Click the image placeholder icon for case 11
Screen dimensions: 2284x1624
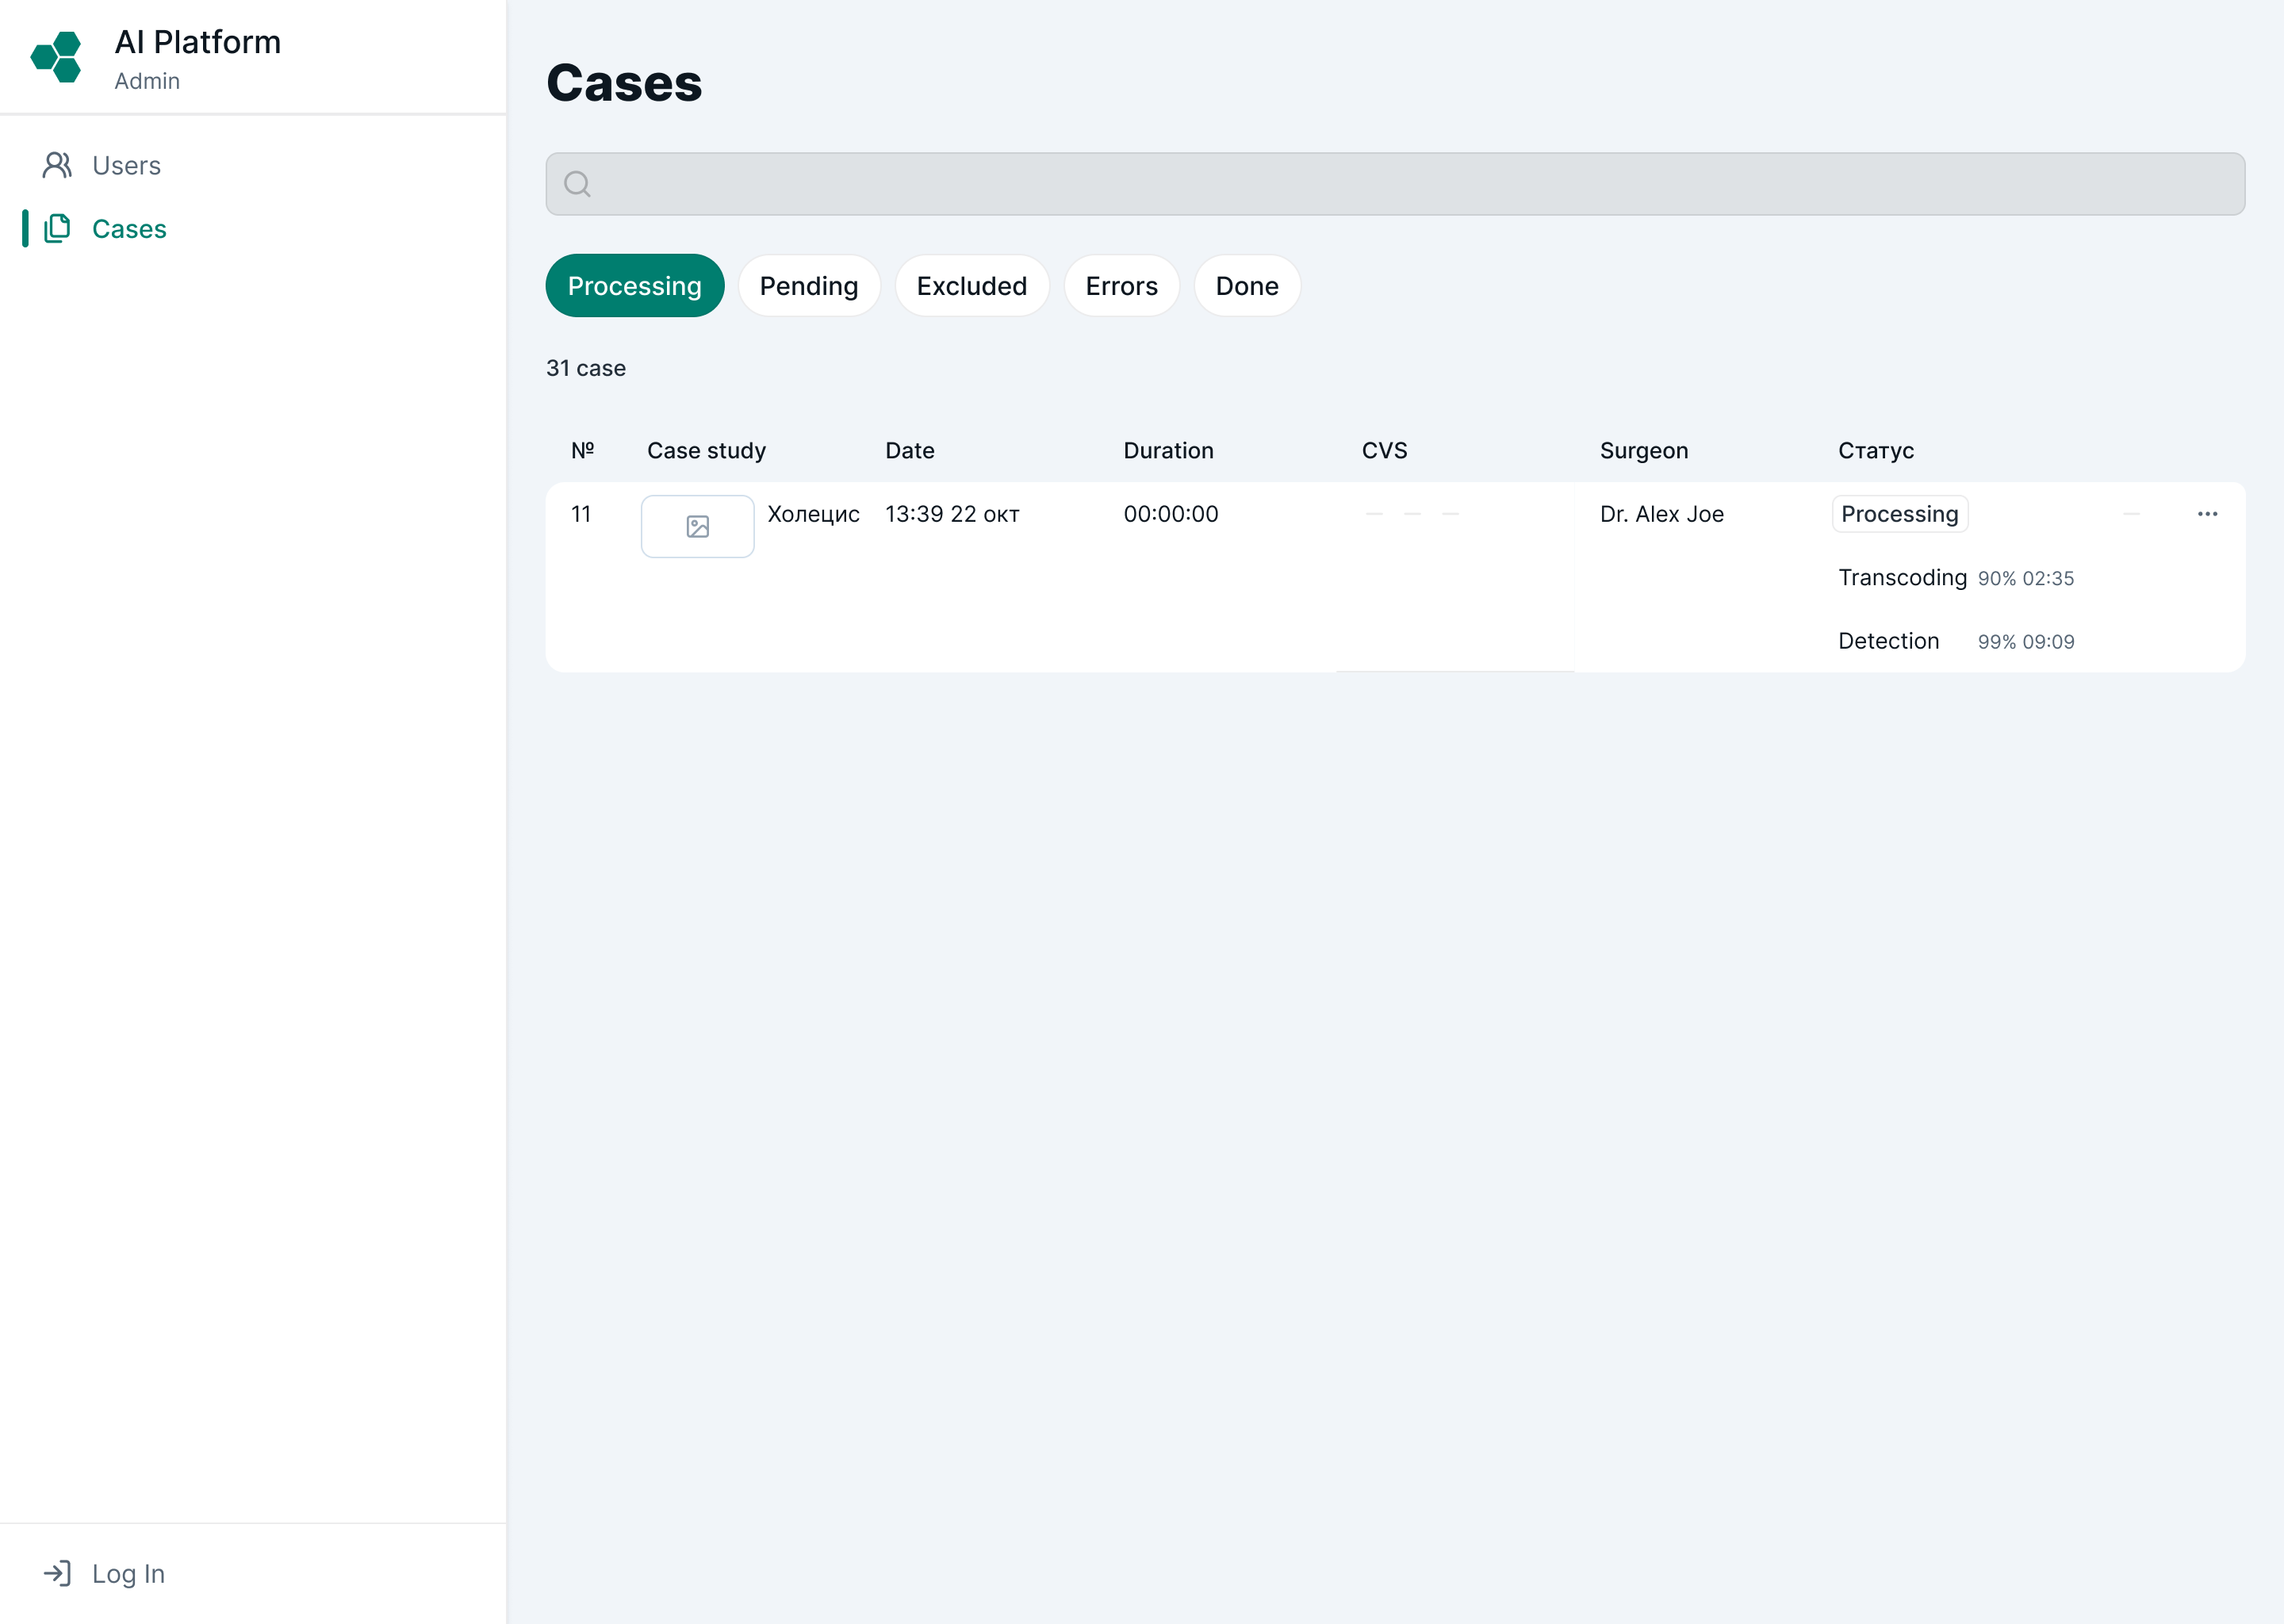(x=697, y=525)
